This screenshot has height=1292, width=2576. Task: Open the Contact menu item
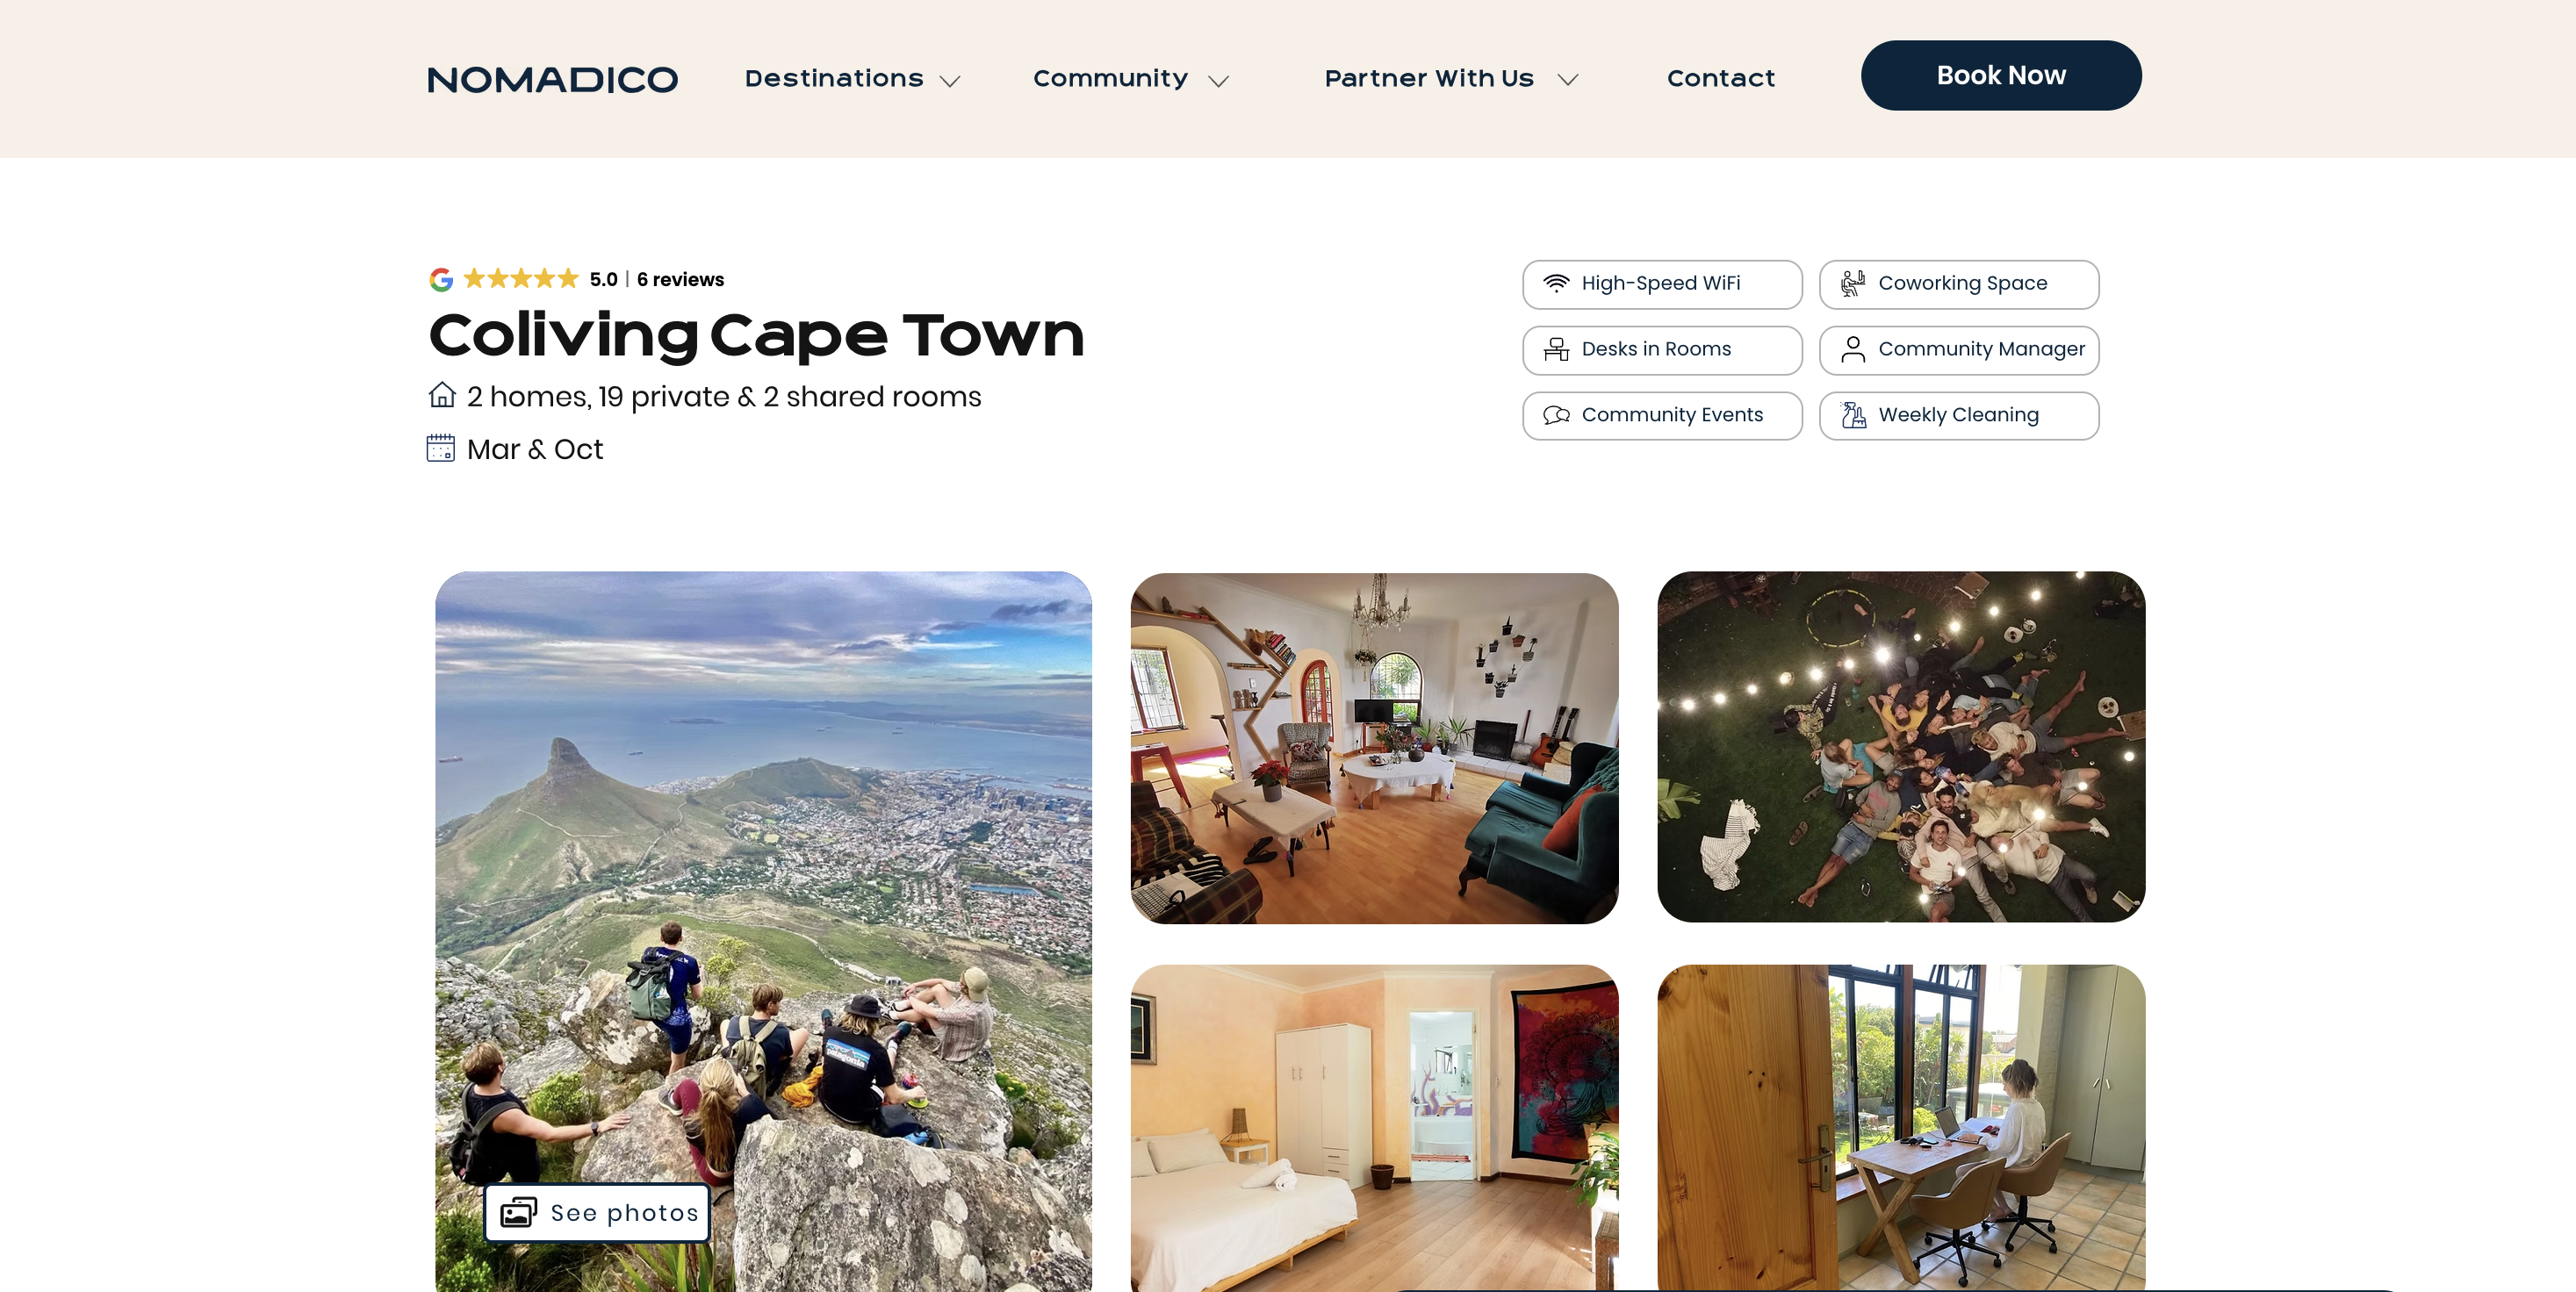pyautogui.click(x=1721, y=79)
